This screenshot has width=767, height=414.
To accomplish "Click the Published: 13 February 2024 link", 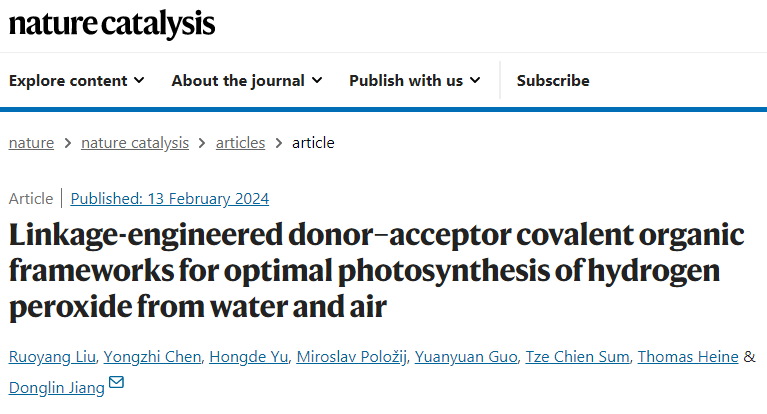I will (170, 199).
